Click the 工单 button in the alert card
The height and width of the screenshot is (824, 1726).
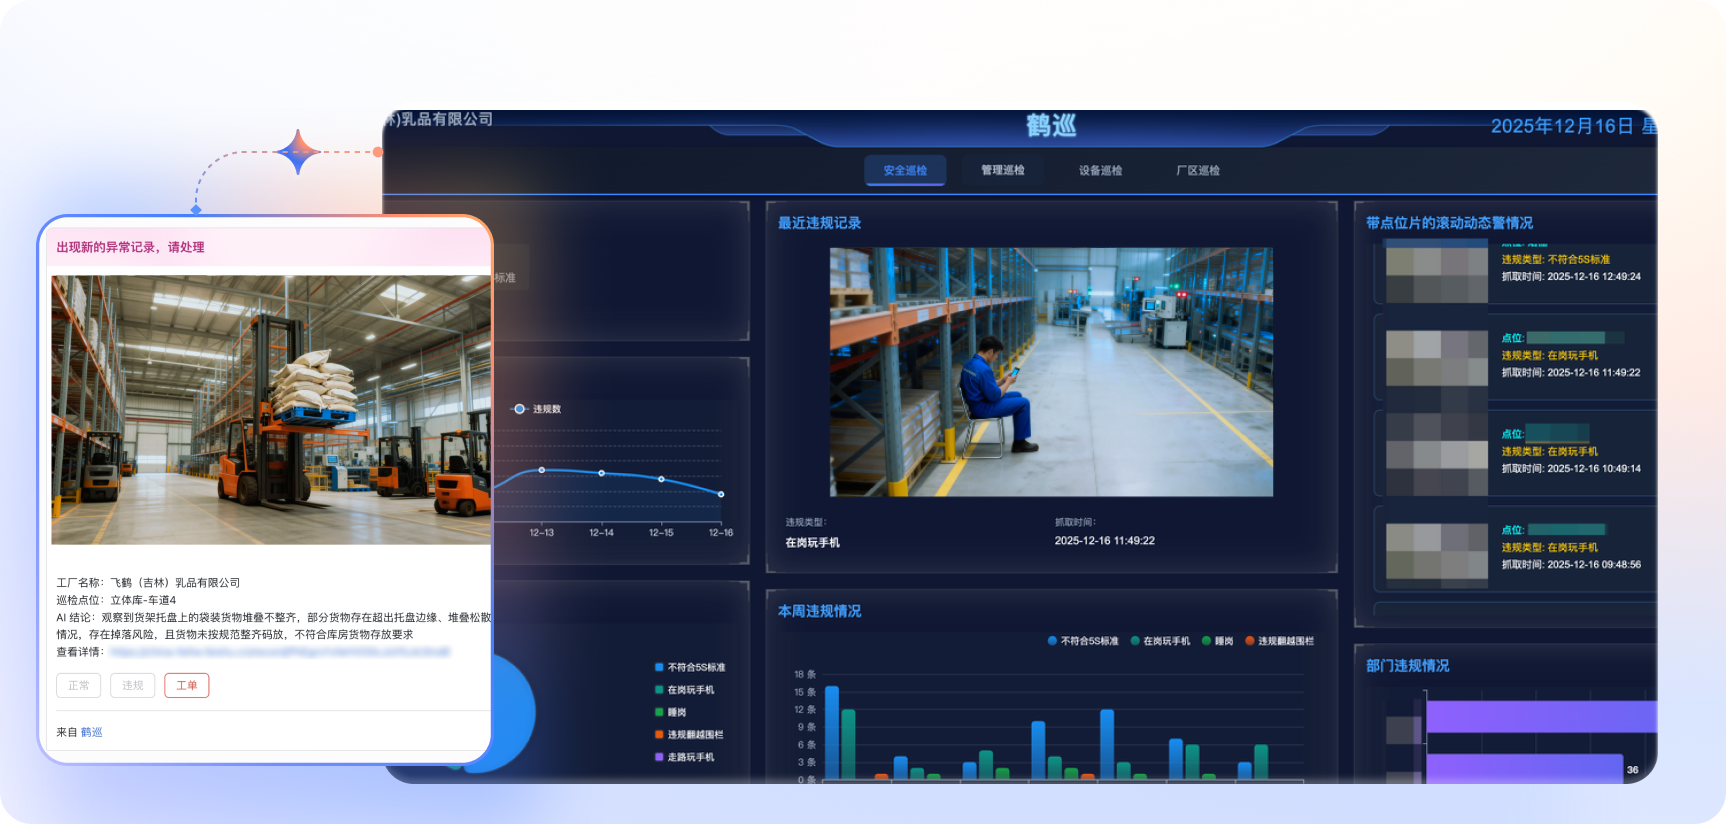(186, 685)
